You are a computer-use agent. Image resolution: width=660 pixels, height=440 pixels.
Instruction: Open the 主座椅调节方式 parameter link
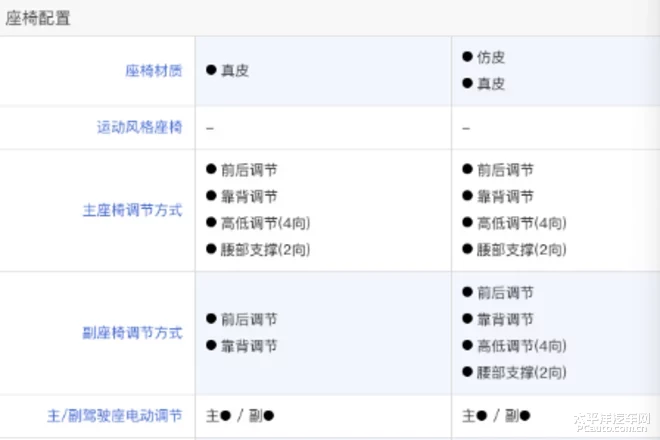pos(132,210)
